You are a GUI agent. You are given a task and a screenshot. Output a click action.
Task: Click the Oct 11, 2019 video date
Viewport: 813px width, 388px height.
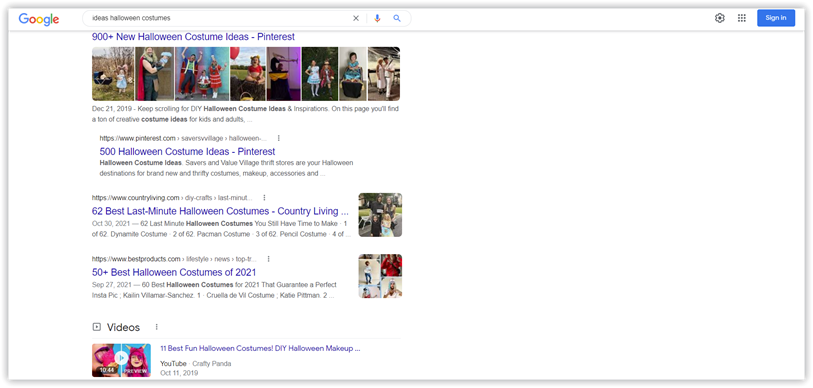pos(179,373)
